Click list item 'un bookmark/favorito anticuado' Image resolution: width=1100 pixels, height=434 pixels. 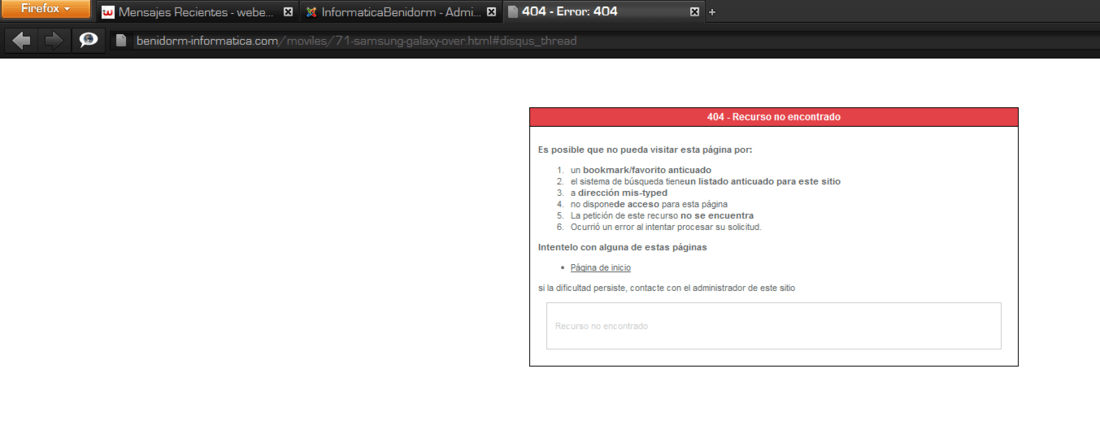pyautogui.click(x=641, y=170)
